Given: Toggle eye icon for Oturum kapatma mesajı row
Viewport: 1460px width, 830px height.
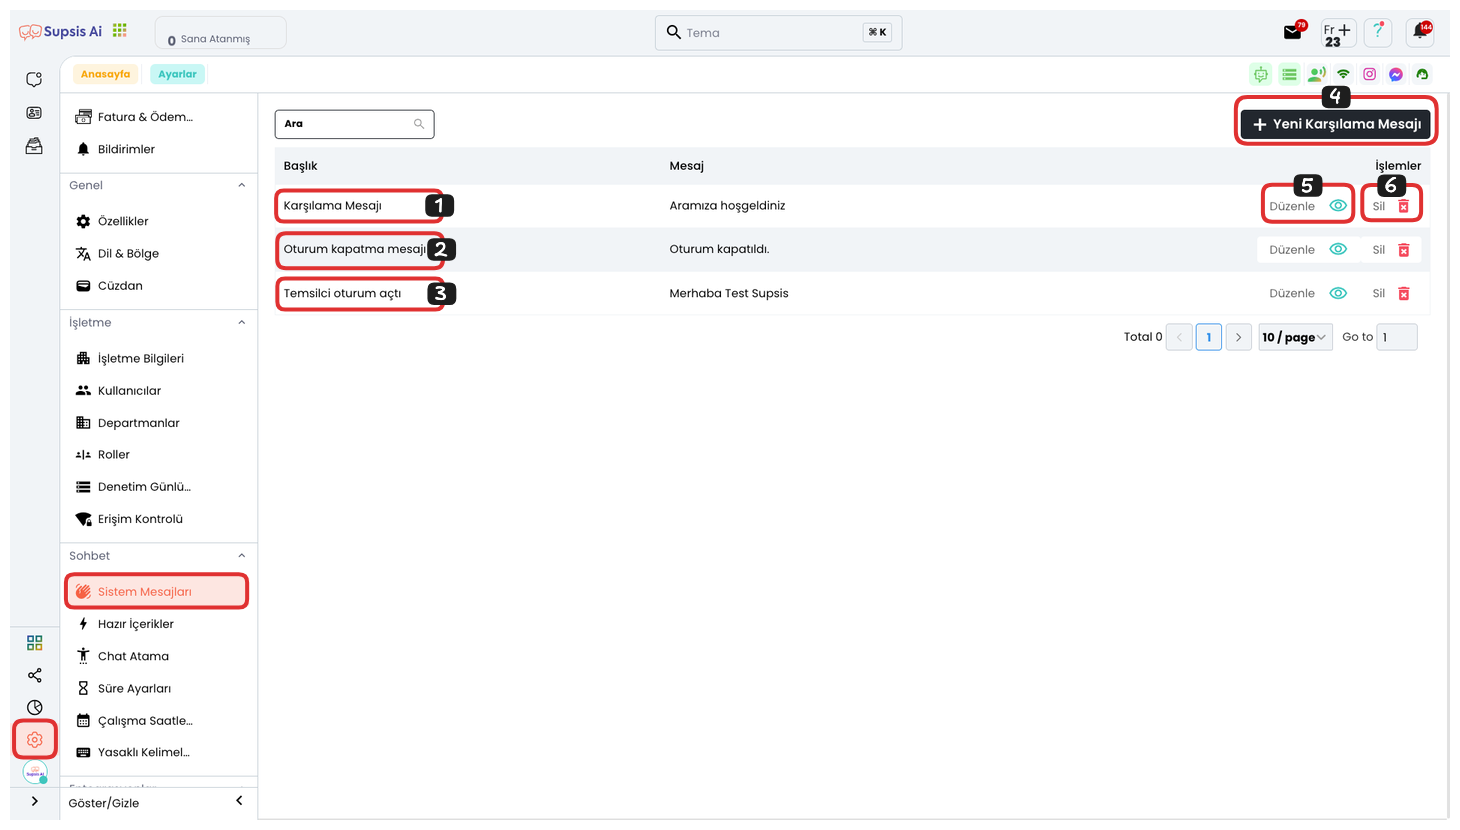Looking at the screenshot, I should click(x=1338, y=249).
